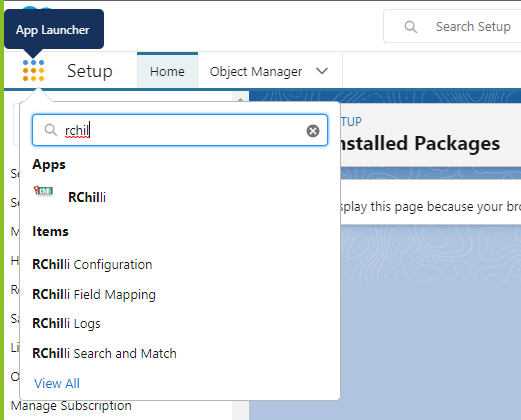This screenshot has height=420, width=521.
Task: Switch to the Home tab
Action: point(167,71)
